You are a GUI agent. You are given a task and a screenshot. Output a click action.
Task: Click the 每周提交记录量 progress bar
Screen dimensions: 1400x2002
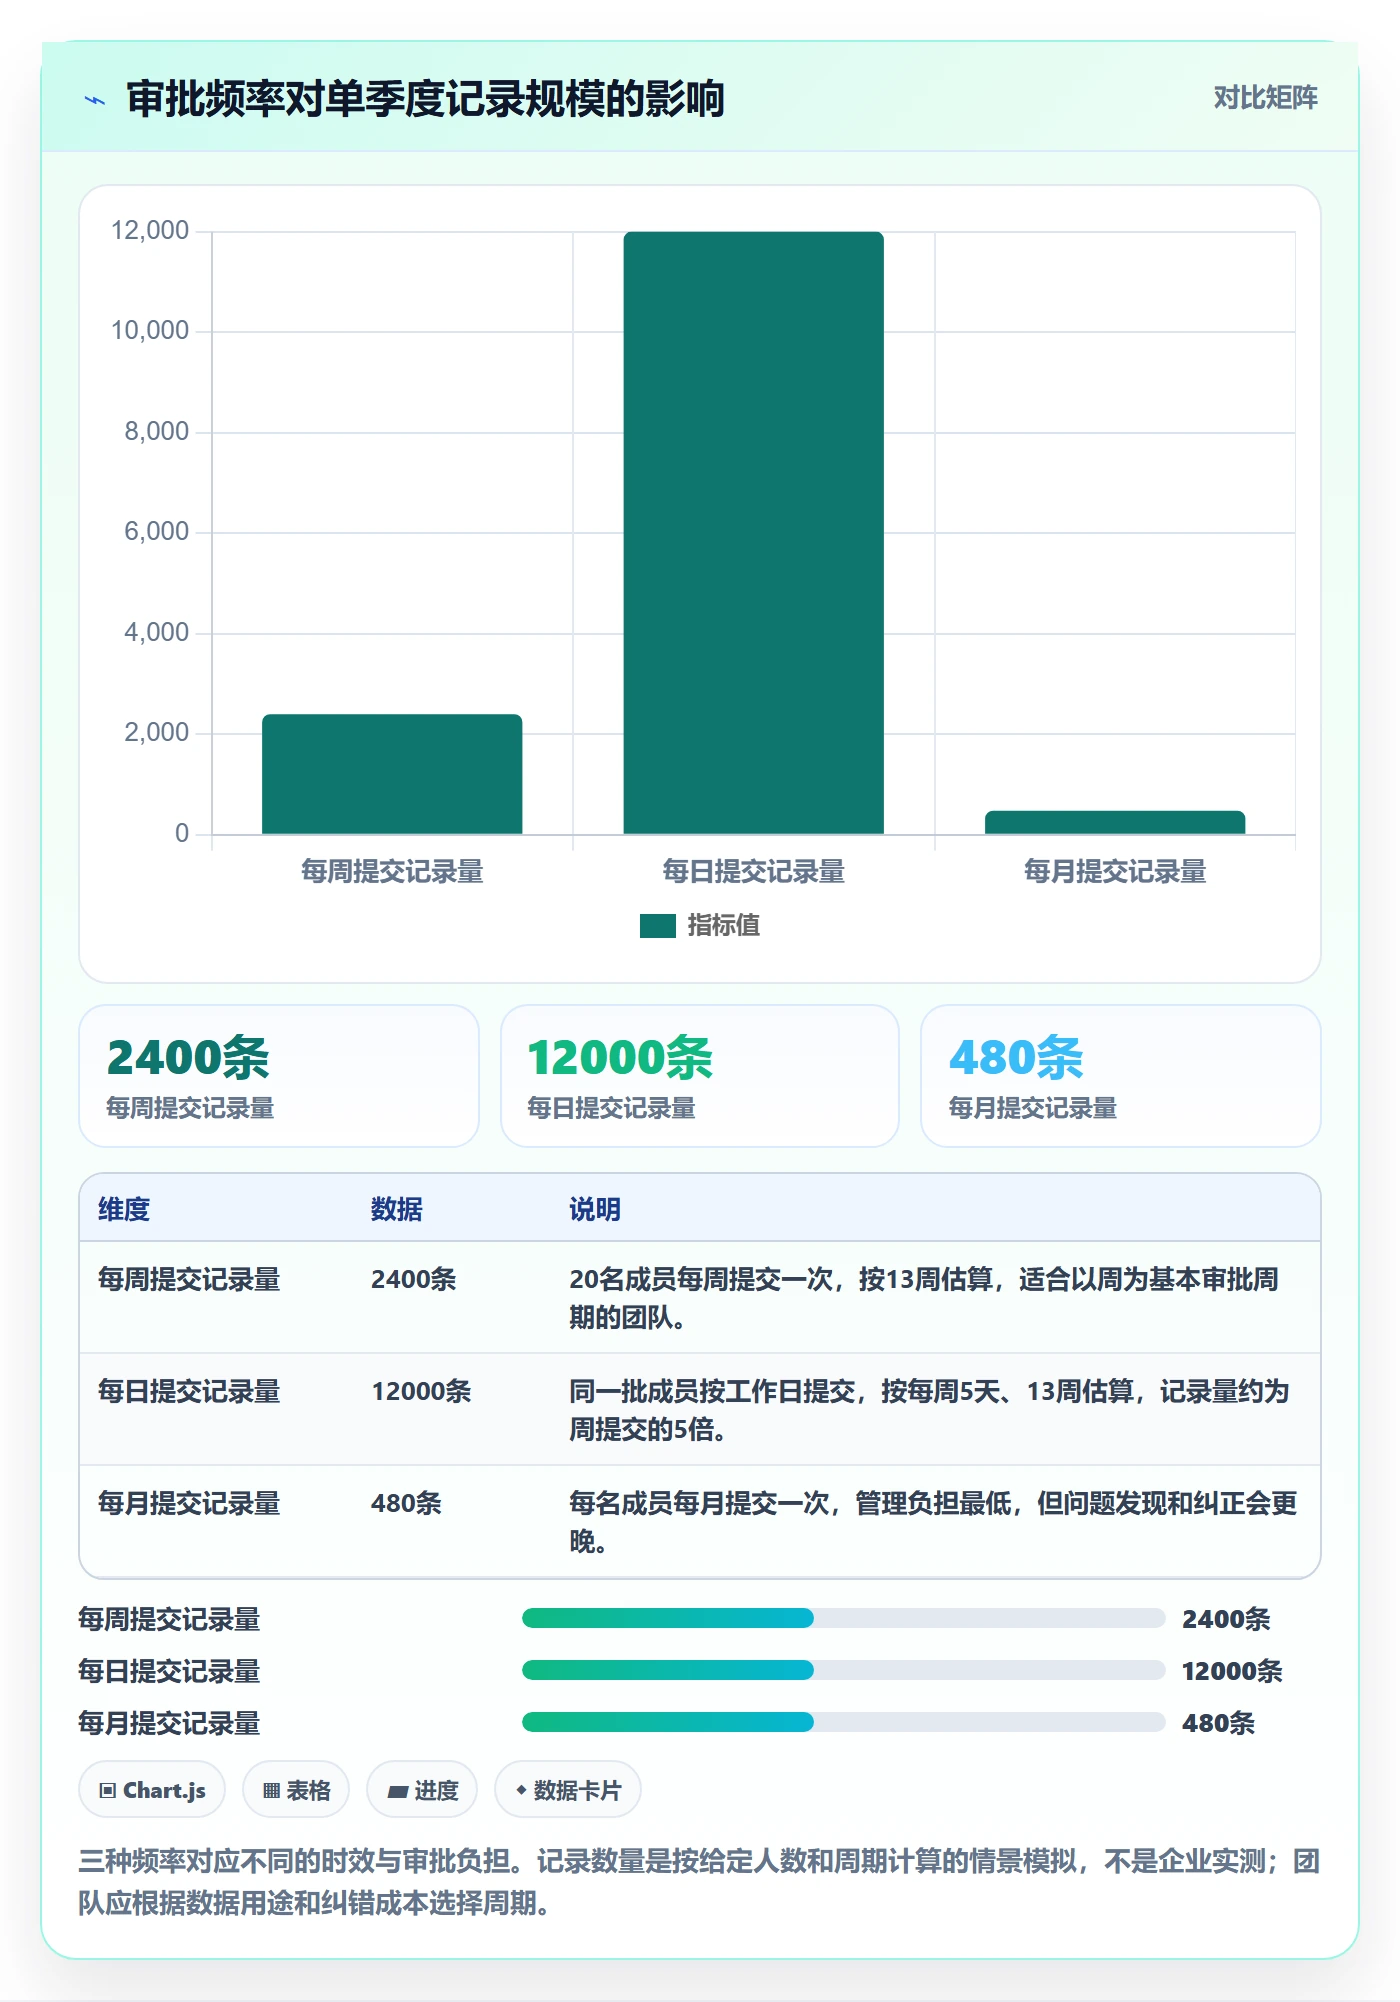844,1618
